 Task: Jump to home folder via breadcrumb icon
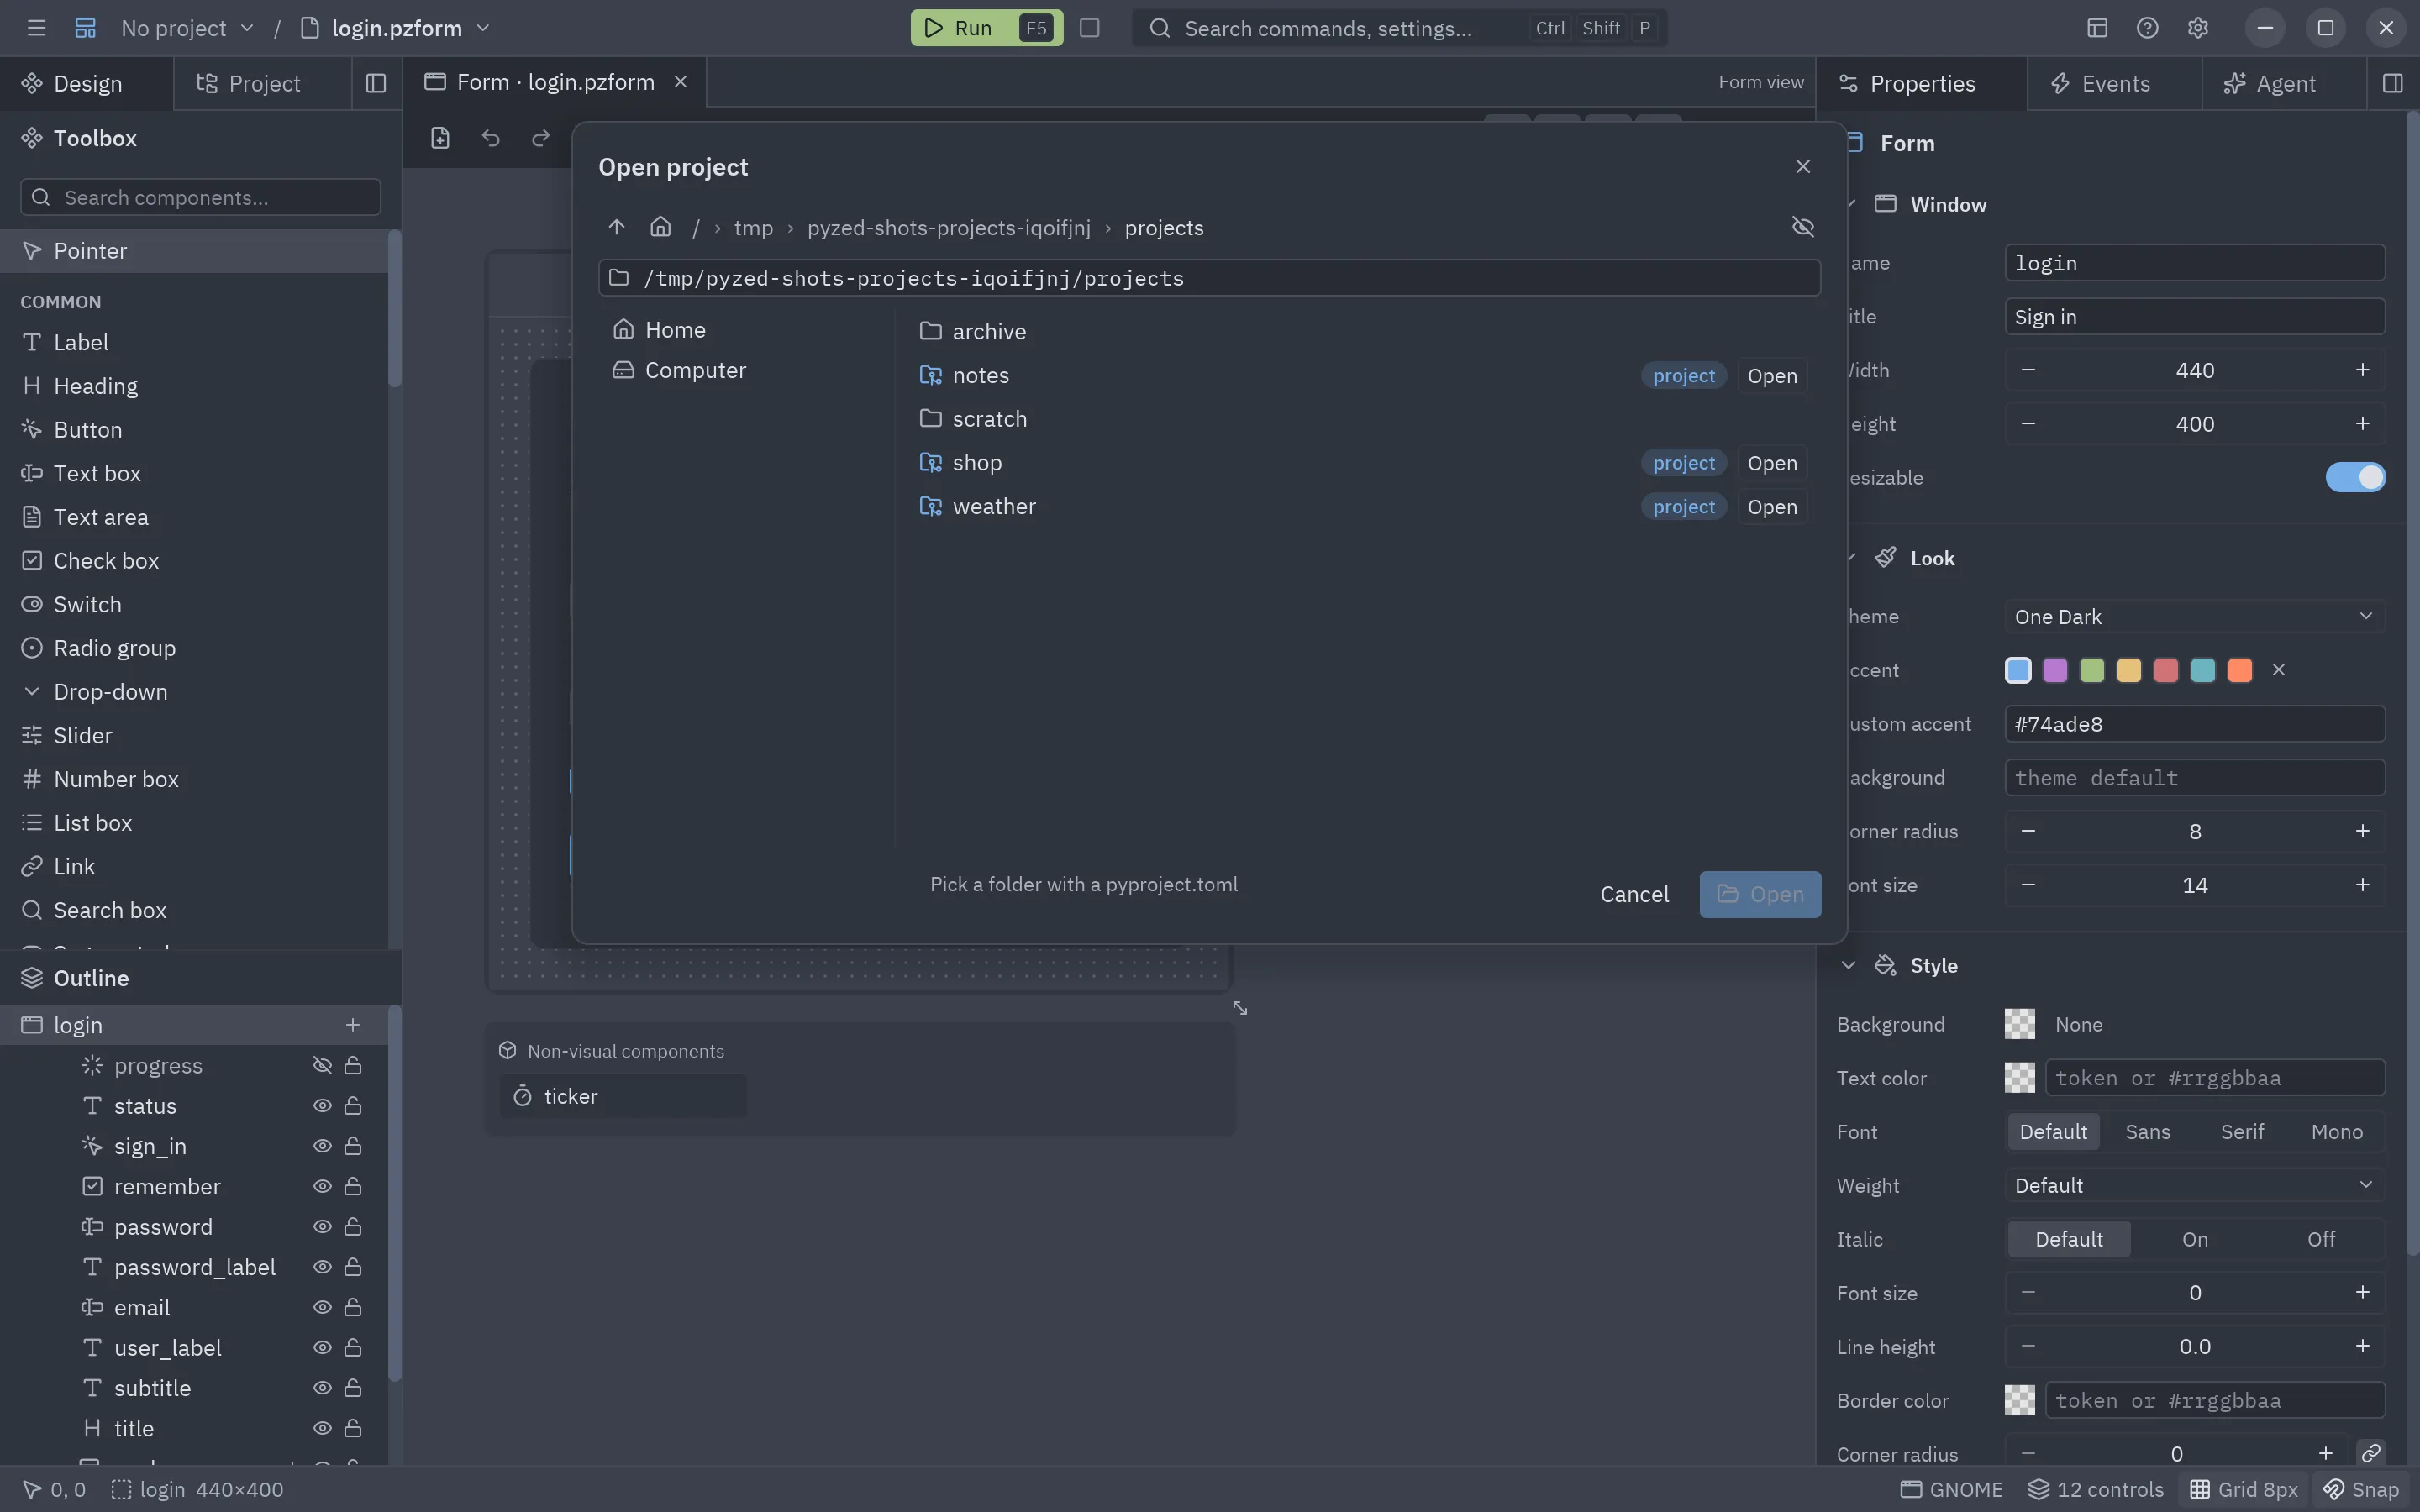660,227
